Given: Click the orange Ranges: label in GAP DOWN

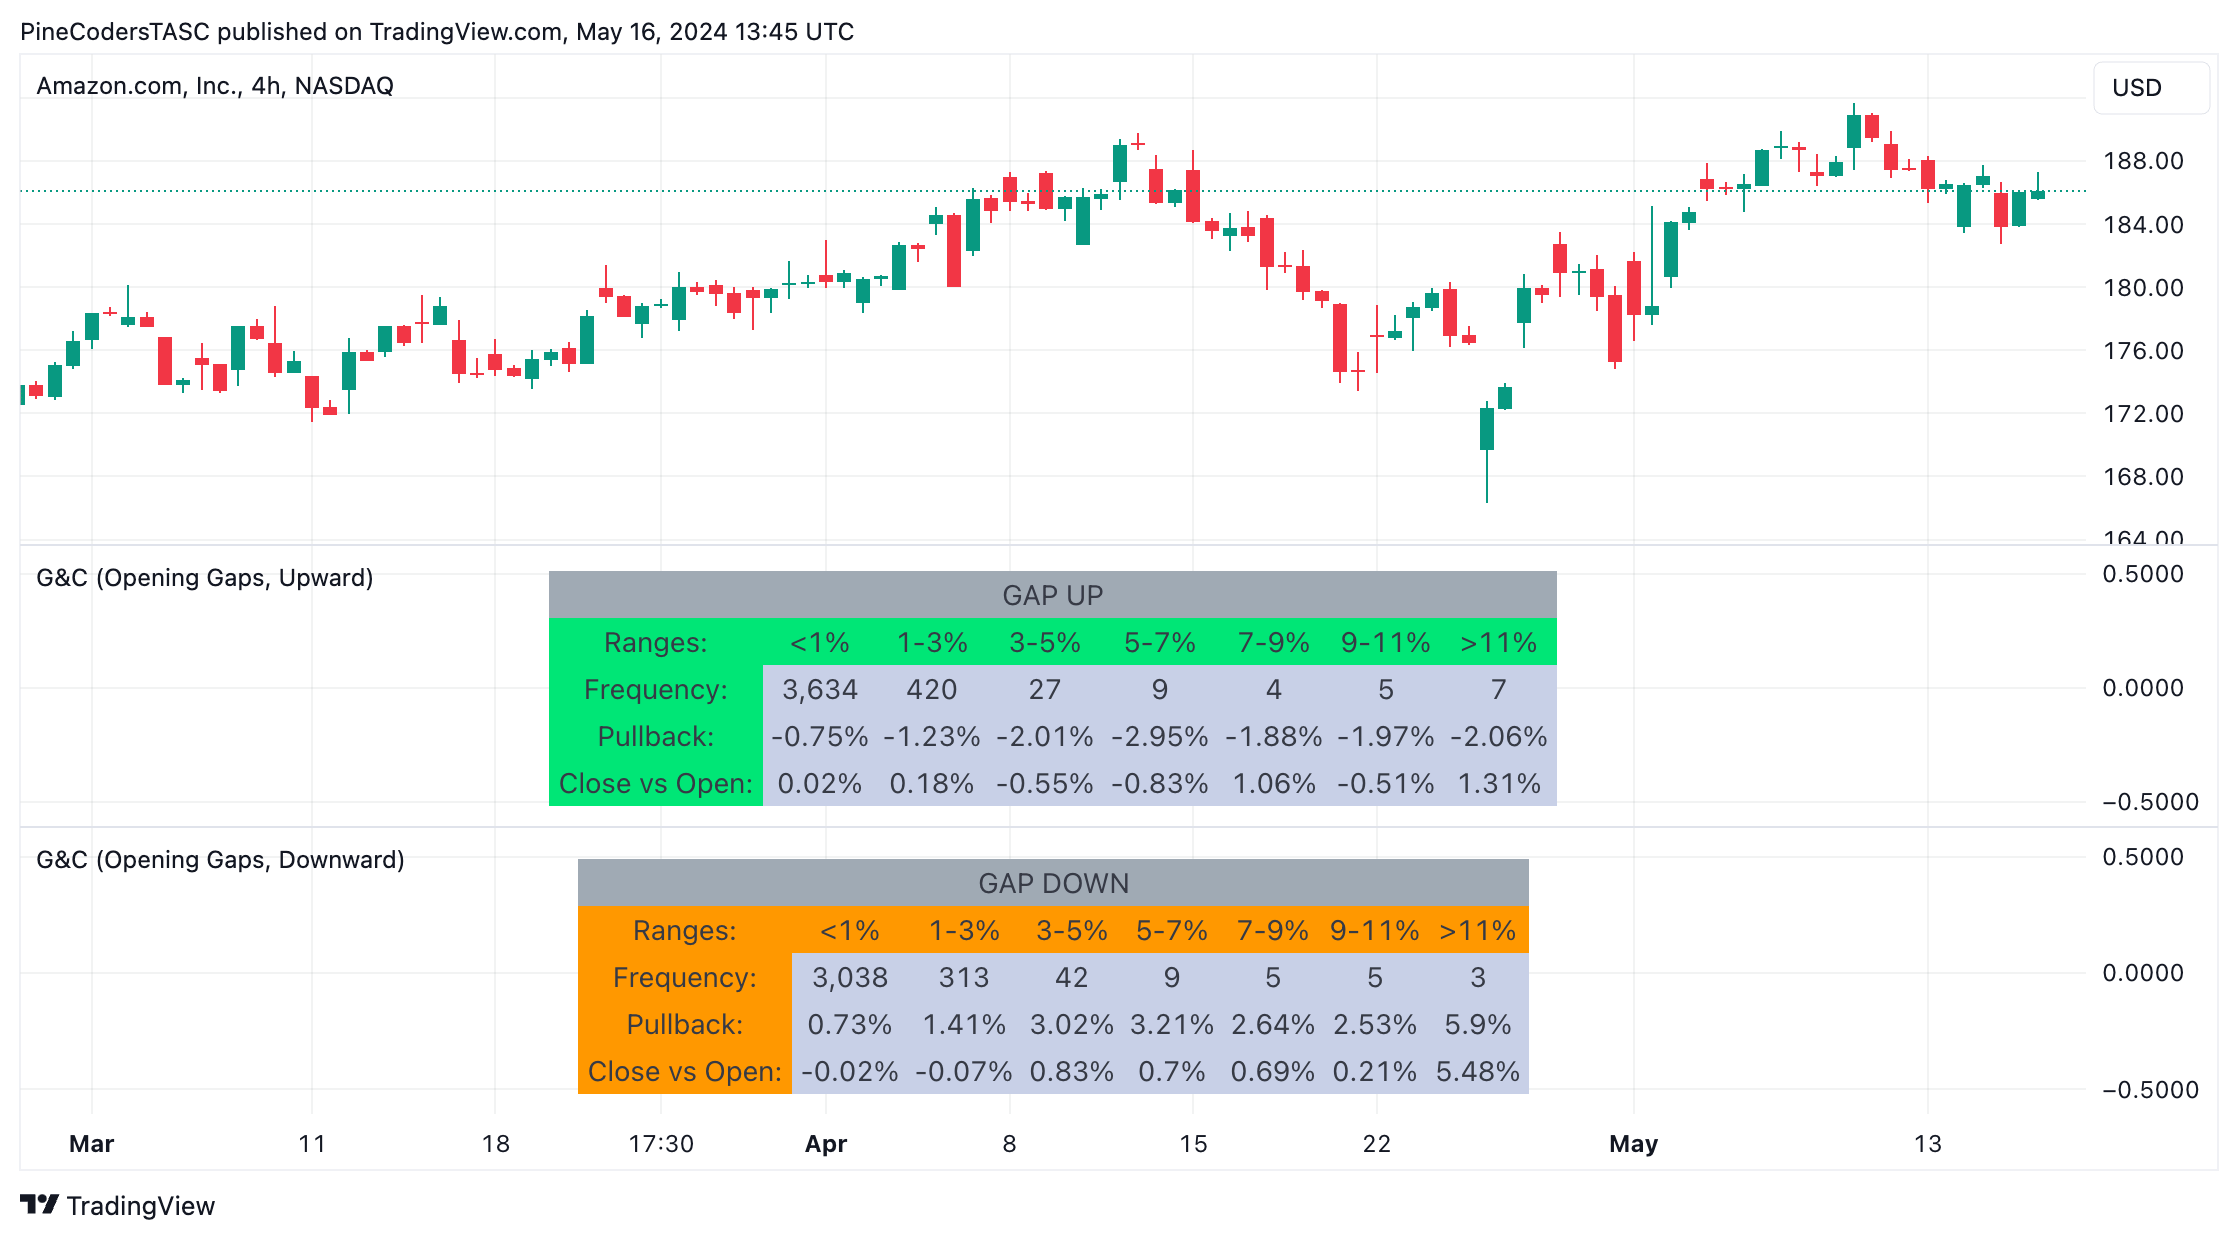Looking at the screenshot, I should pyautogui.click(x=685, y=930).
